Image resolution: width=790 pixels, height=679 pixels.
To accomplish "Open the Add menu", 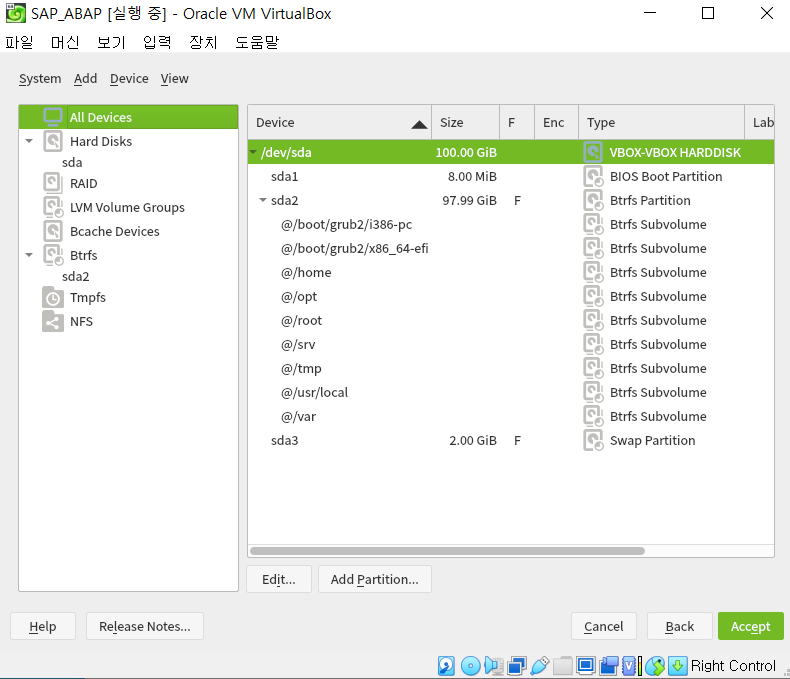I will pos(85,79).
